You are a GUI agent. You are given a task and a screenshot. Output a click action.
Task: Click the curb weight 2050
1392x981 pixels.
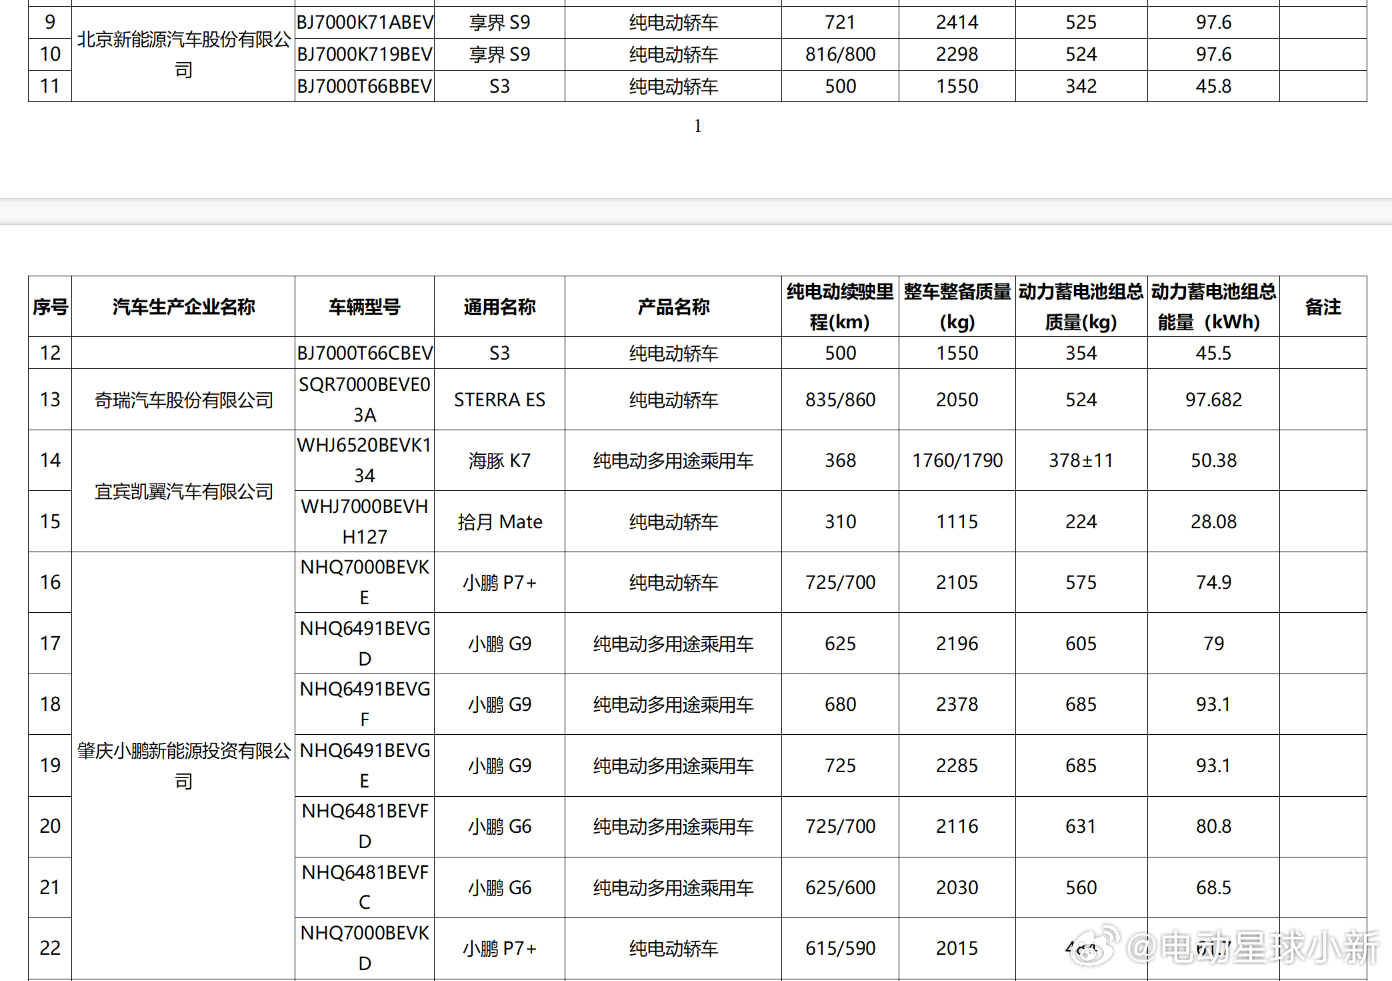[x=957, y=400]
